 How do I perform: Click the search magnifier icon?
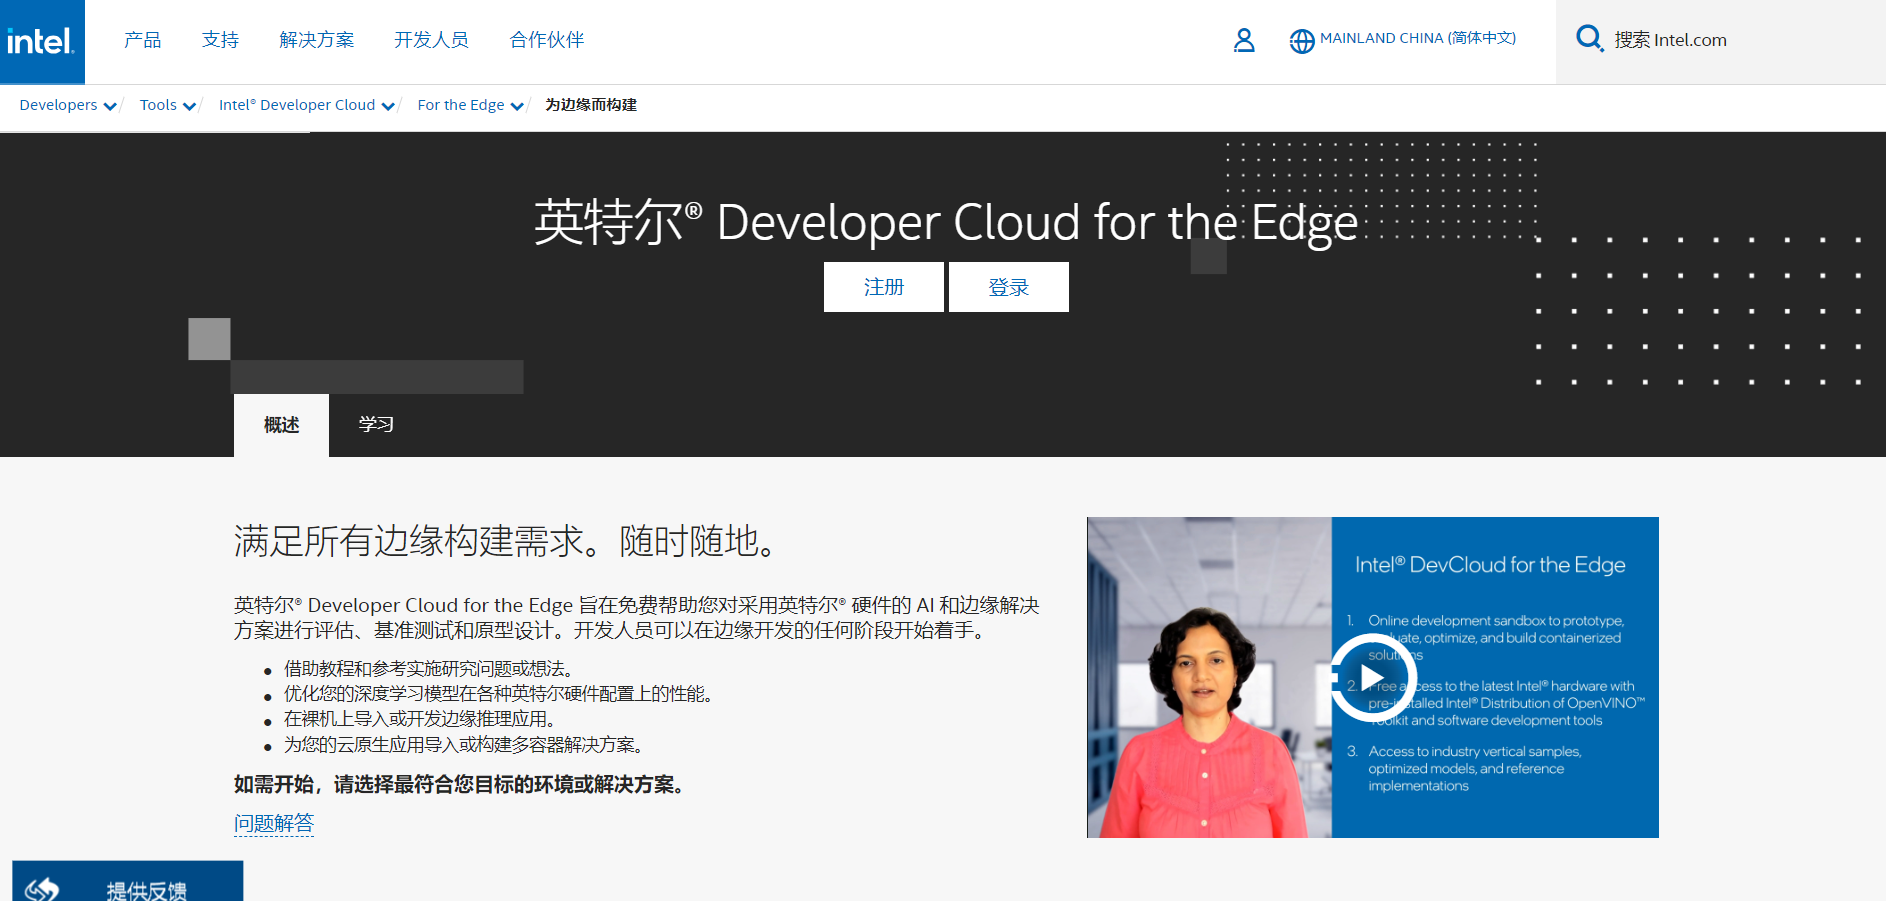(x=1589, y=39)
